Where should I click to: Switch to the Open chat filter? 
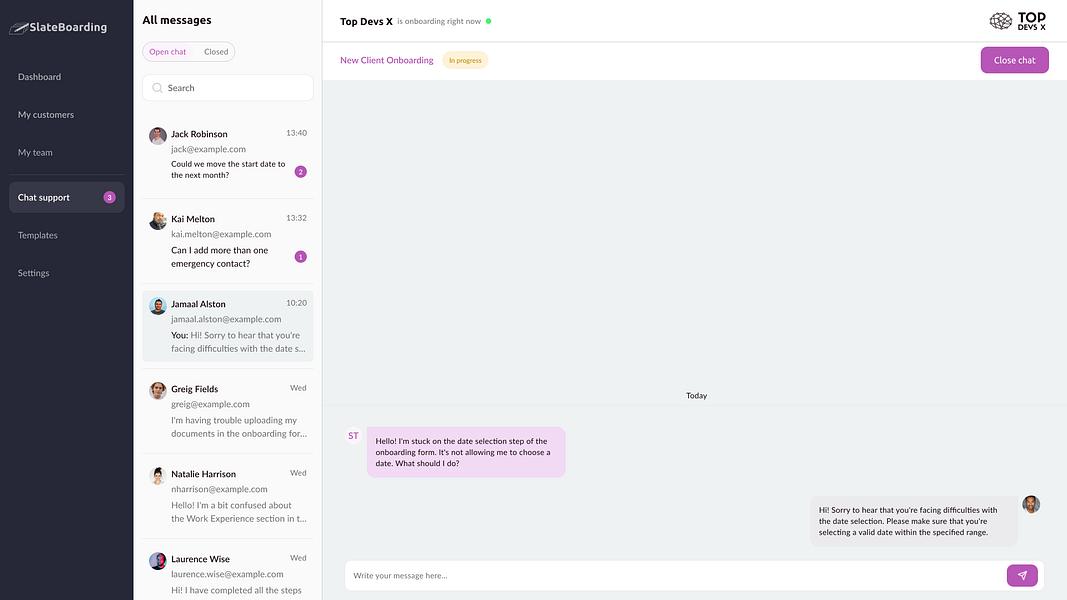[167, 52]
